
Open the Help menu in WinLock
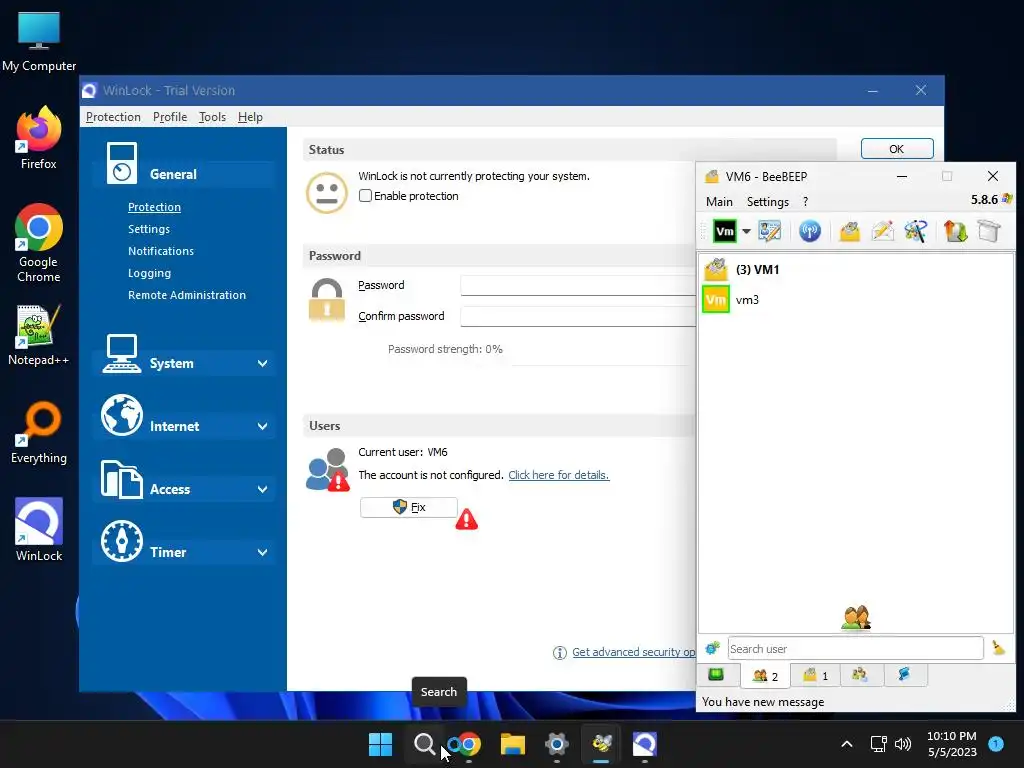point(250,117)
